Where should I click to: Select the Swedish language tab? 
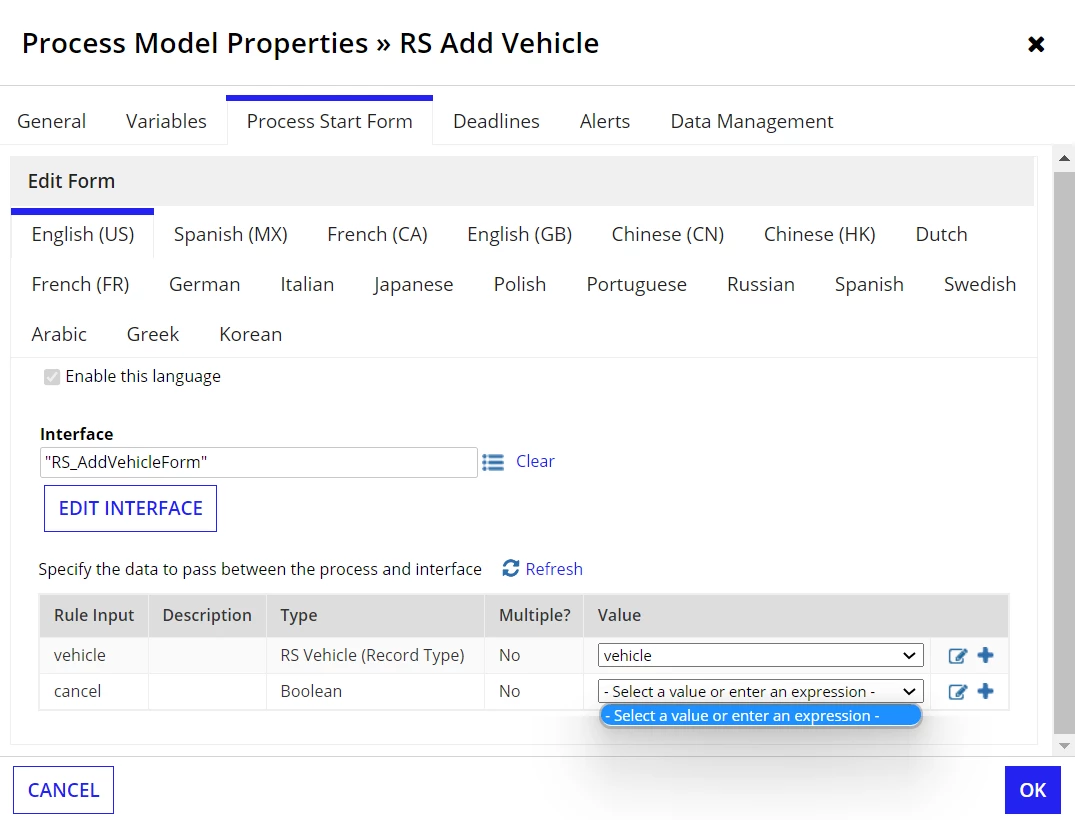pos(980,285)
